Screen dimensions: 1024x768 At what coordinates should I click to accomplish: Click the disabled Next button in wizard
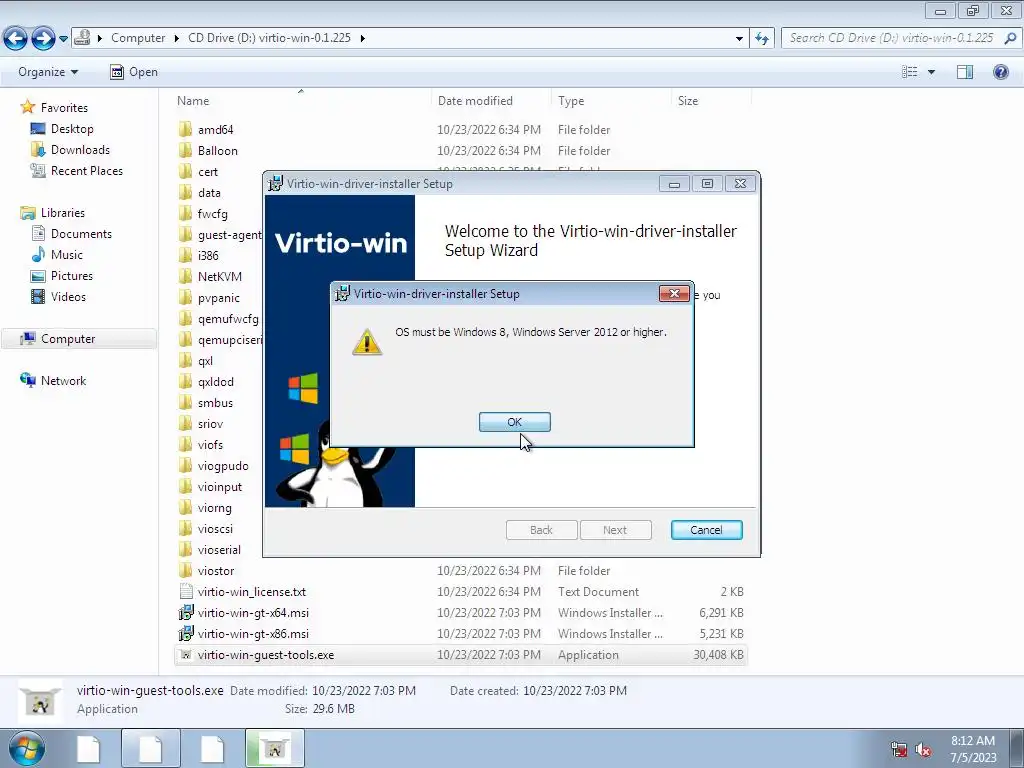(615, 530)
